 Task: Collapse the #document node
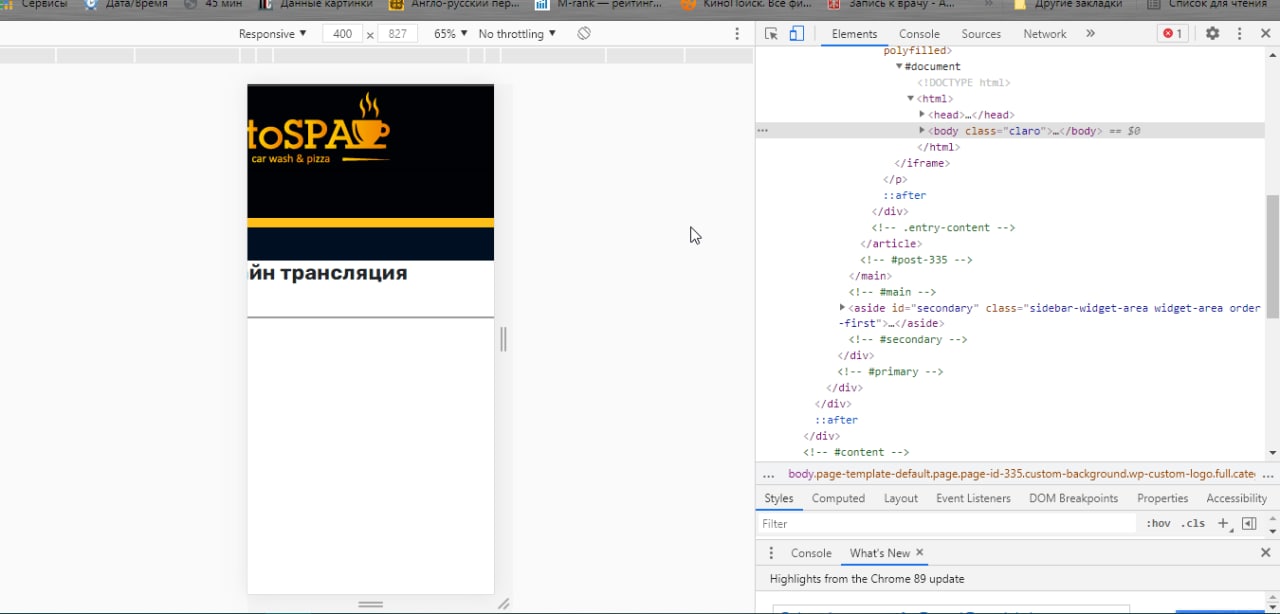[x=899, y=66]
